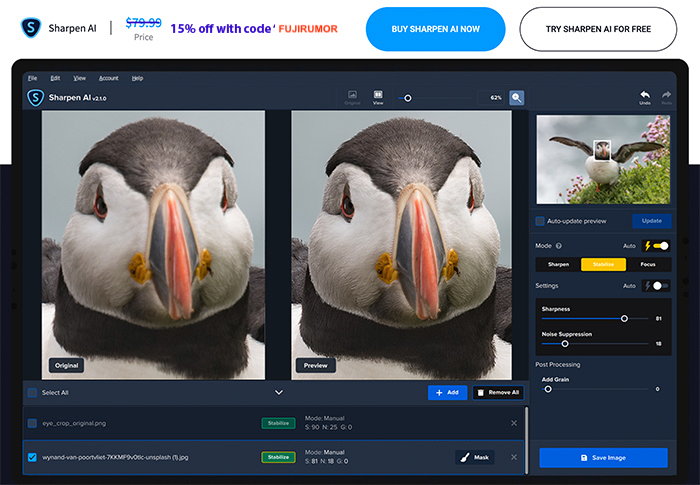Open Mask brush for the wynand image
The image size is (700, 485).
coord(475,457)
